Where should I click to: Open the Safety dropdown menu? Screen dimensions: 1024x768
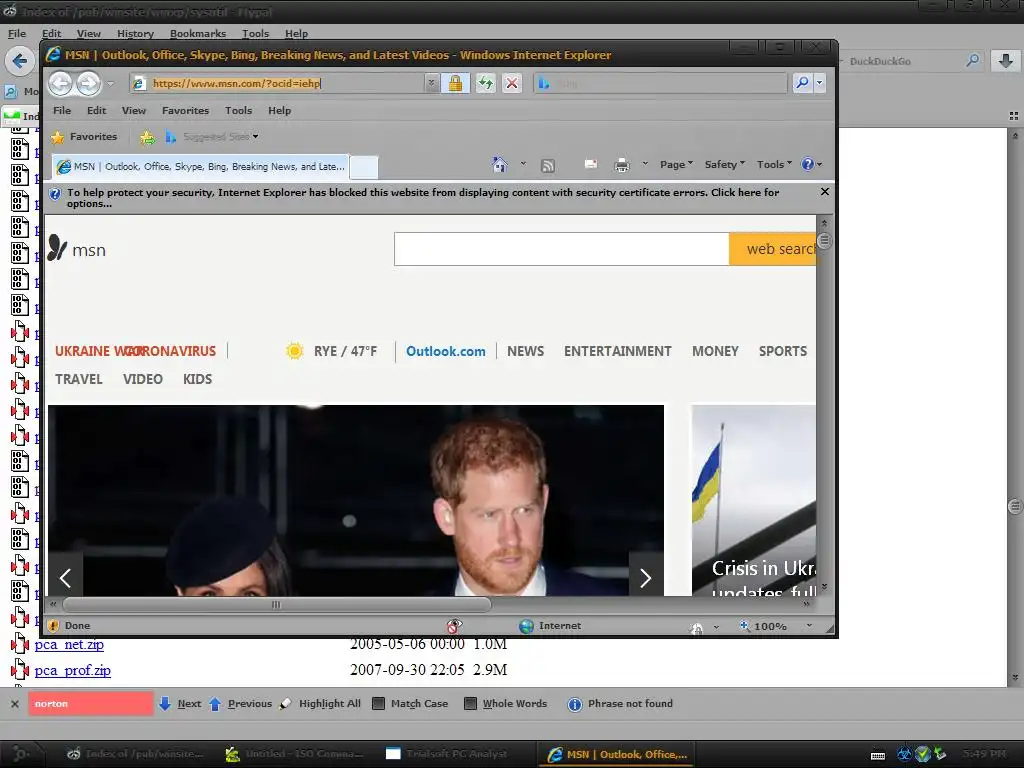tap(724, 165)
